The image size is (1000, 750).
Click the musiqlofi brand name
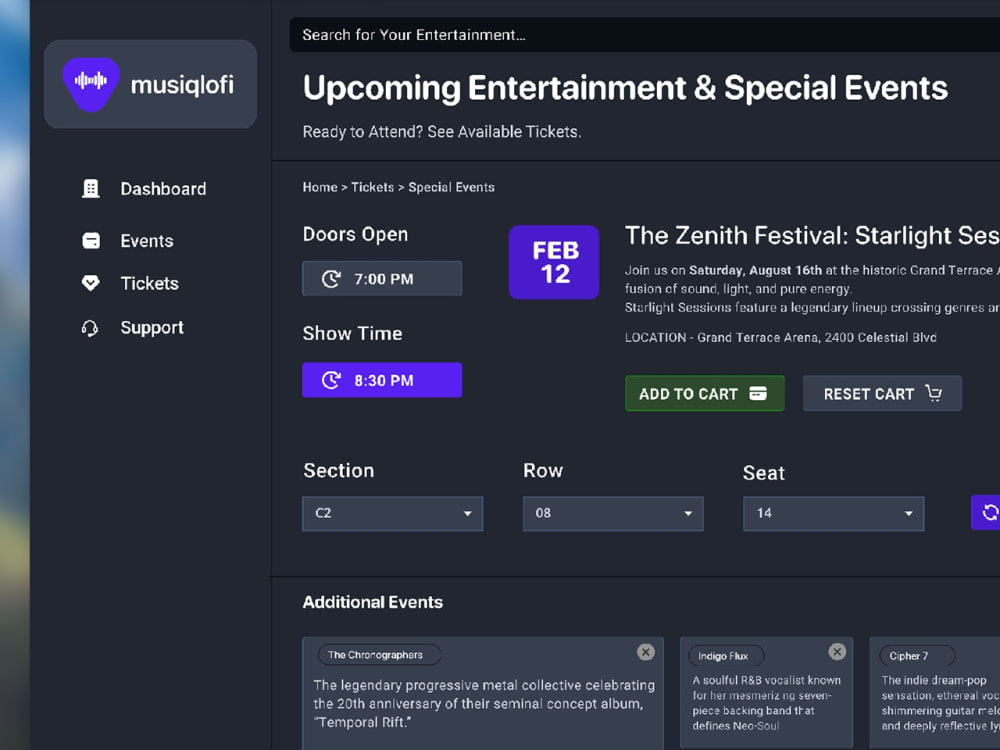coord(182,85)
